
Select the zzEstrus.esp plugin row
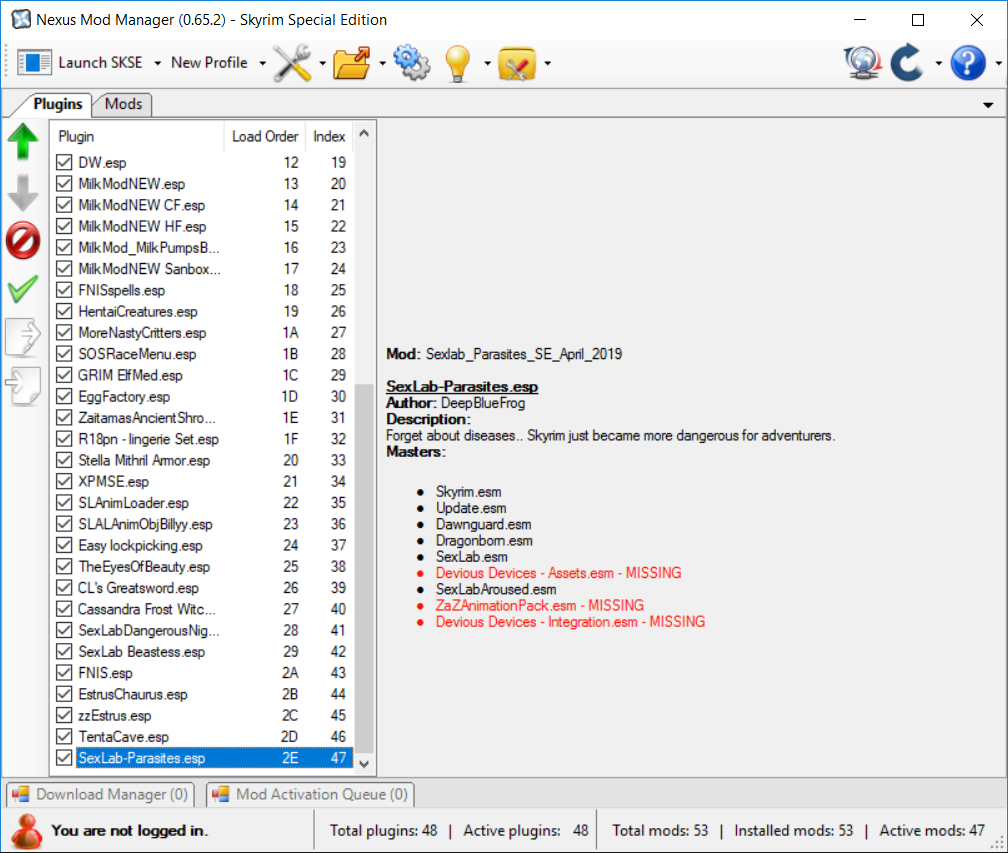click(x=202, y=715)
